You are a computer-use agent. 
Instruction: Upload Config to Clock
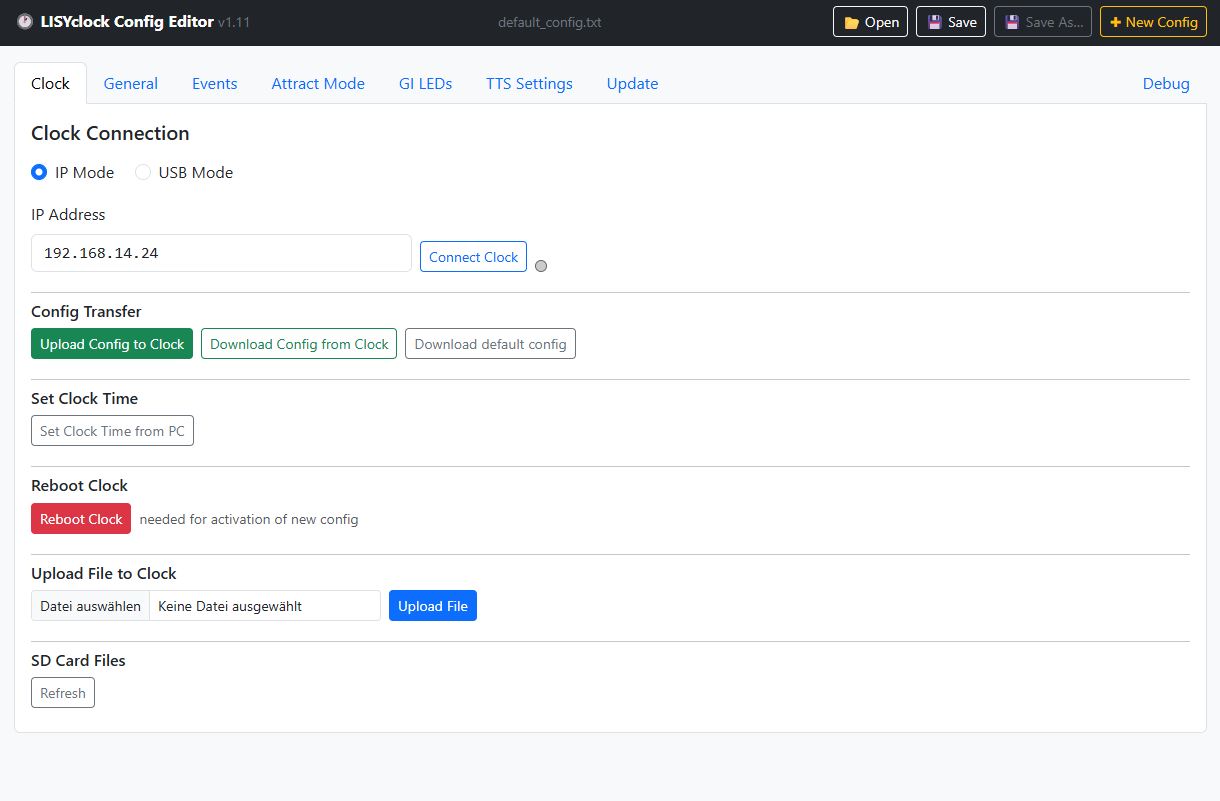(111, 343)
